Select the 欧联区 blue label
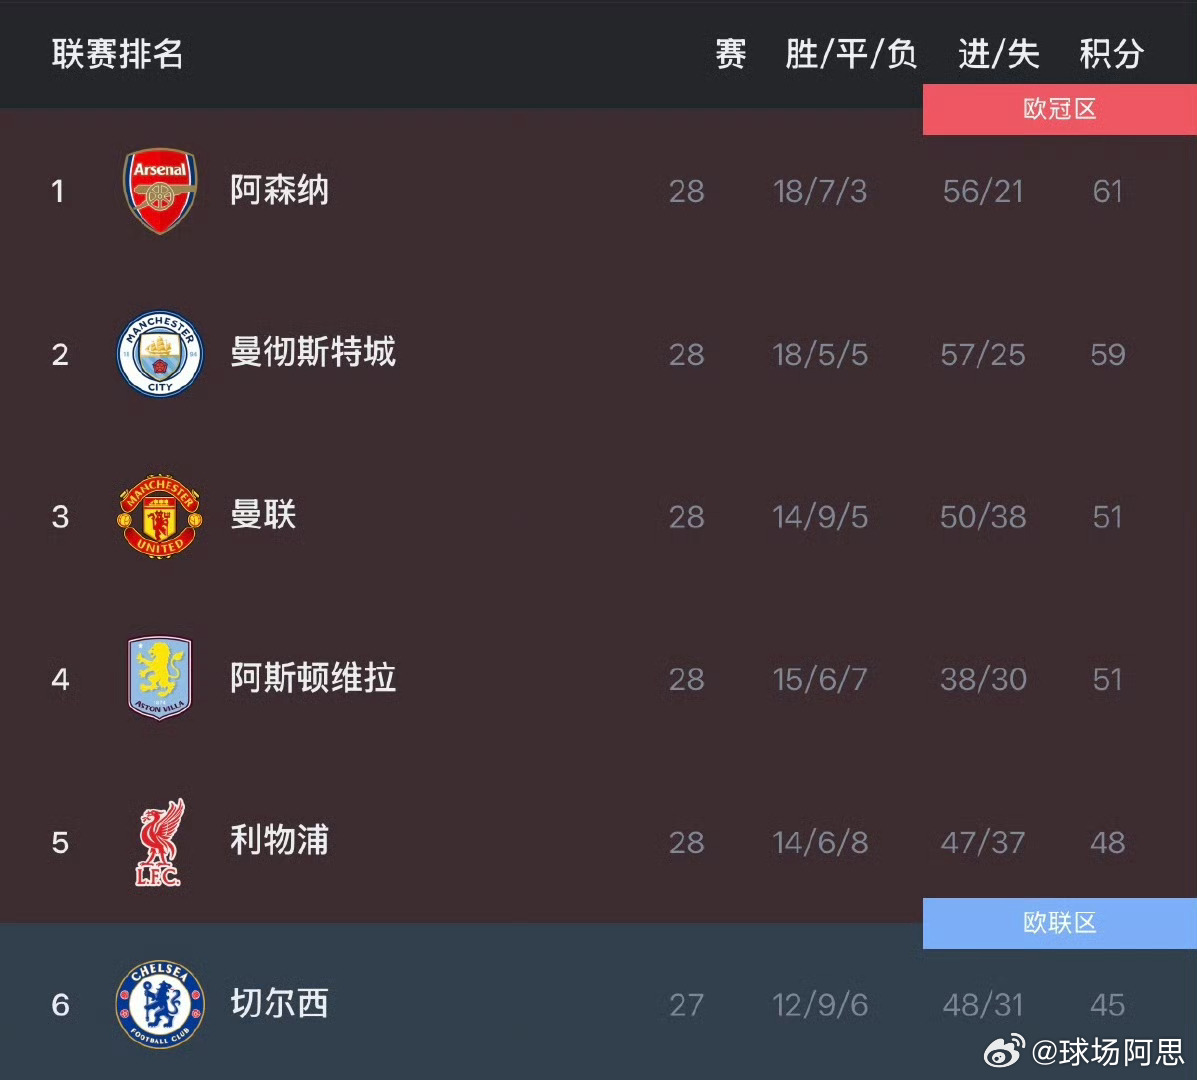 click(x=1060, y=924)
